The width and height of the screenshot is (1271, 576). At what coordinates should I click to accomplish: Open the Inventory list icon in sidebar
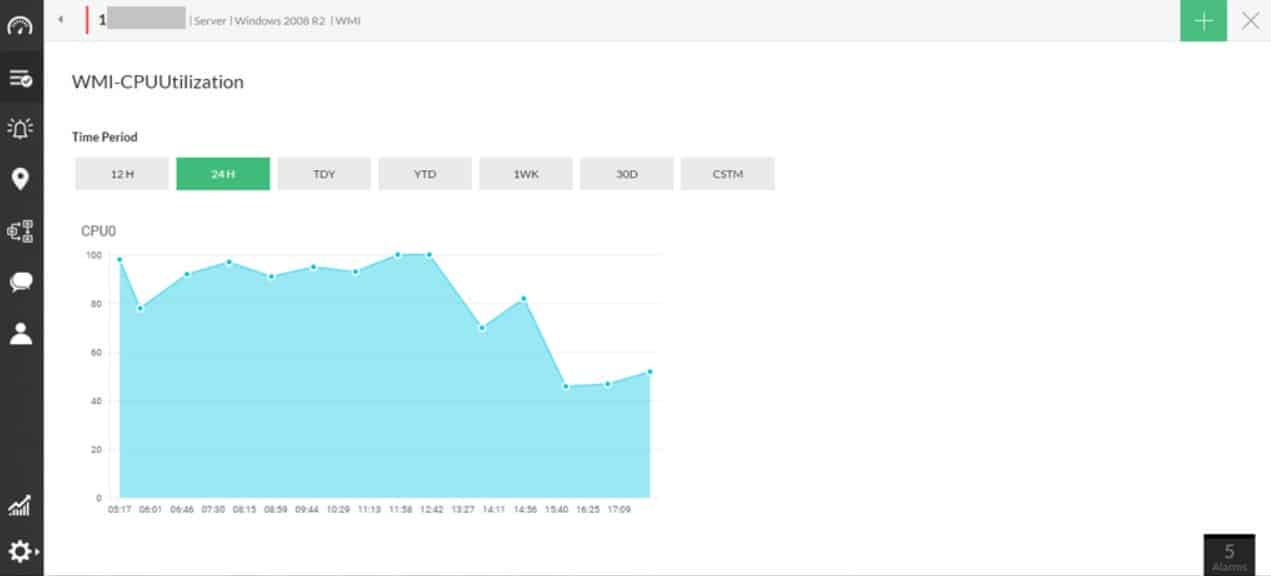(20, 78)
